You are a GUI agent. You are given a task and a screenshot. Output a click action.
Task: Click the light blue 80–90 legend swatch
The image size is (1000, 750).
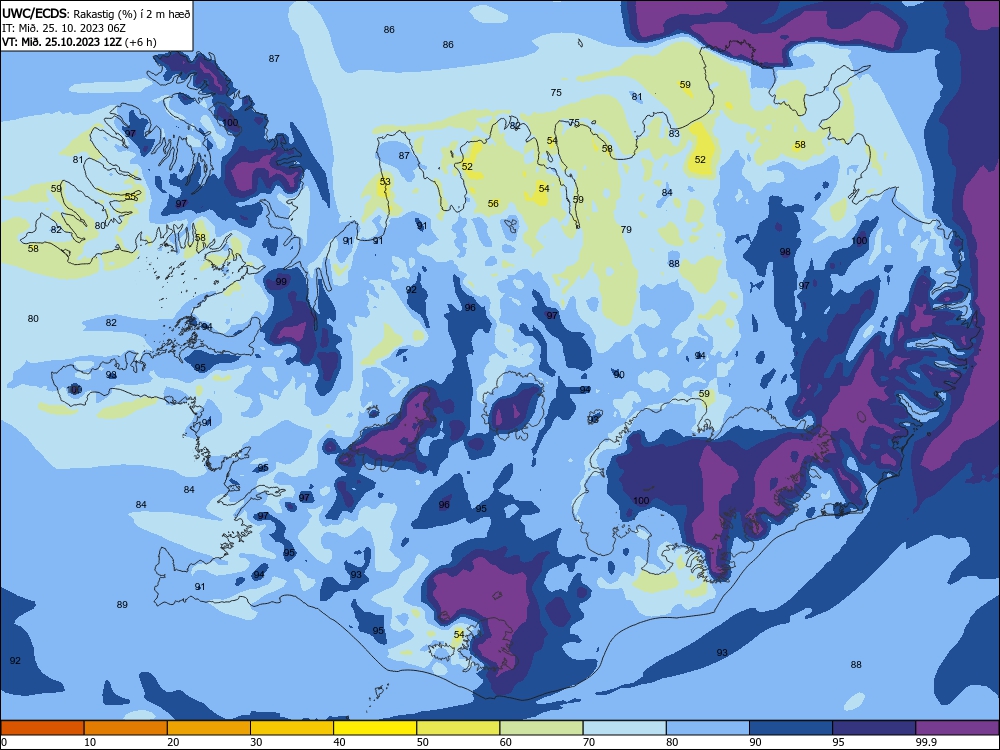708,728
